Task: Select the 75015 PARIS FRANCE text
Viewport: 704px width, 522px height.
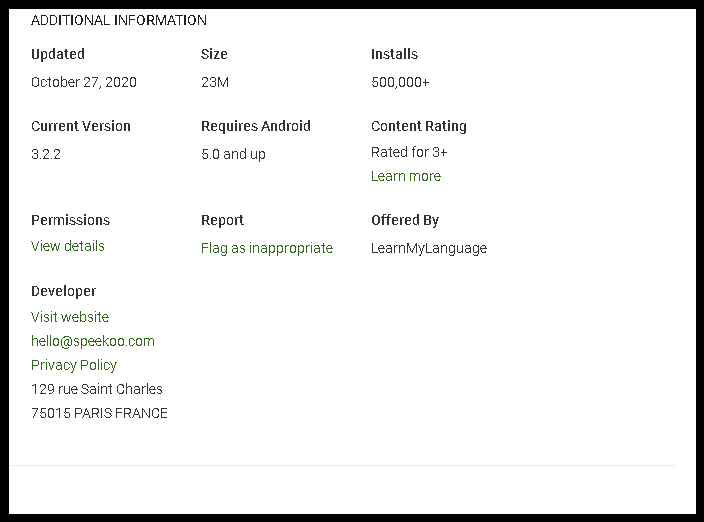Action: 99,413
